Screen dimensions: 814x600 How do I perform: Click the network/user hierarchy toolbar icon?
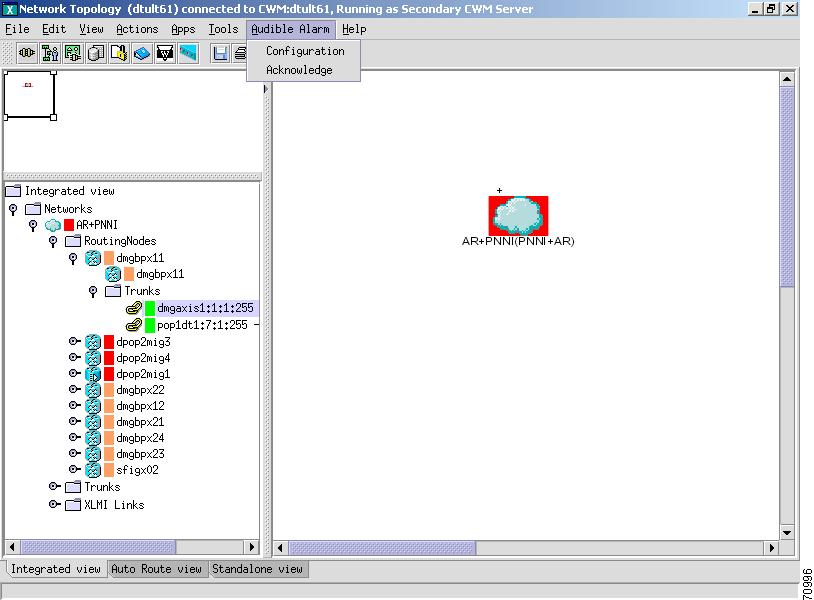50,53
